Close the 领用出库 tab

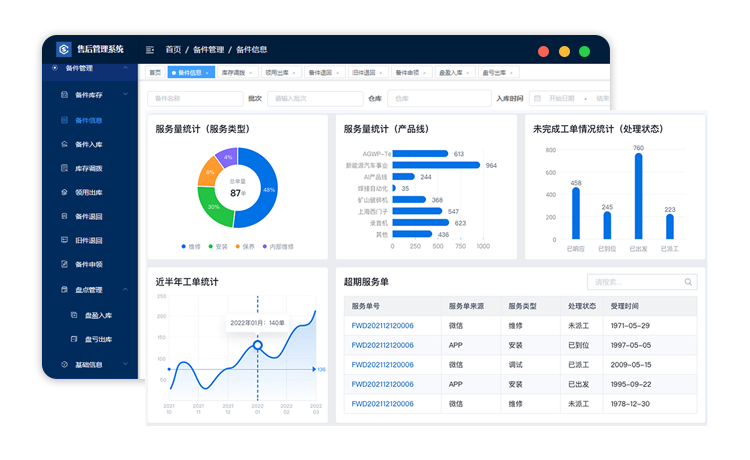click(x=294, y=73)
